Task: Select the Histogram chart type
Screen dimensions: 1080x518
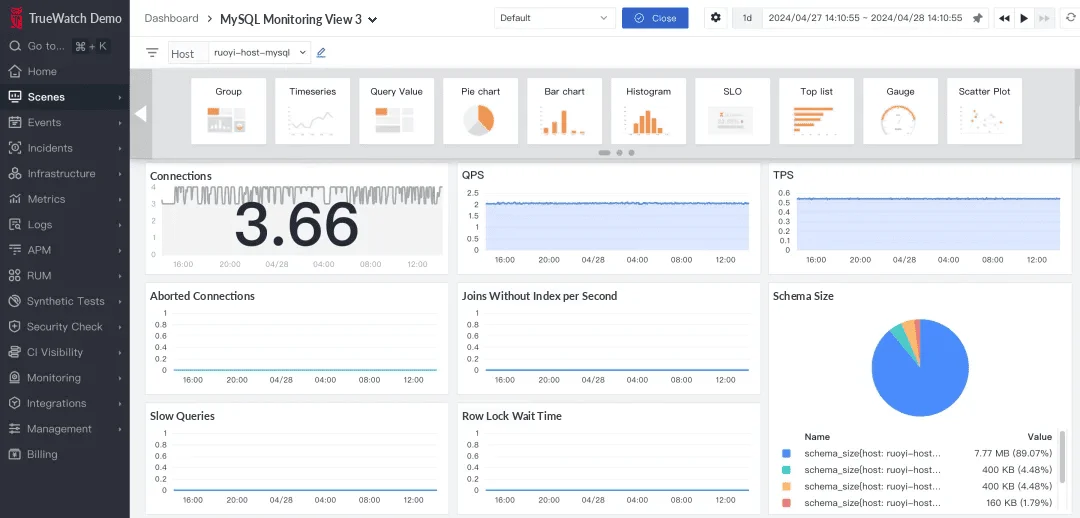Action: tap(649, 111)
